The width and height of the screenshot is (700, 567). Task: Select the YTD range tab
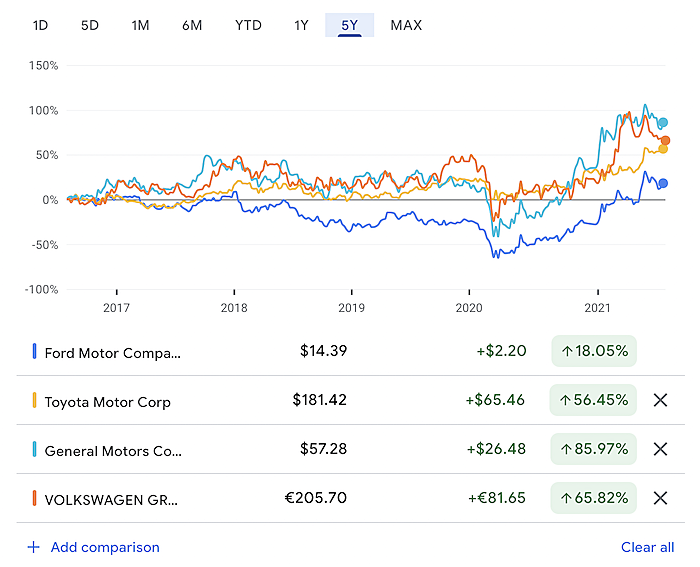tap(248, 25)
